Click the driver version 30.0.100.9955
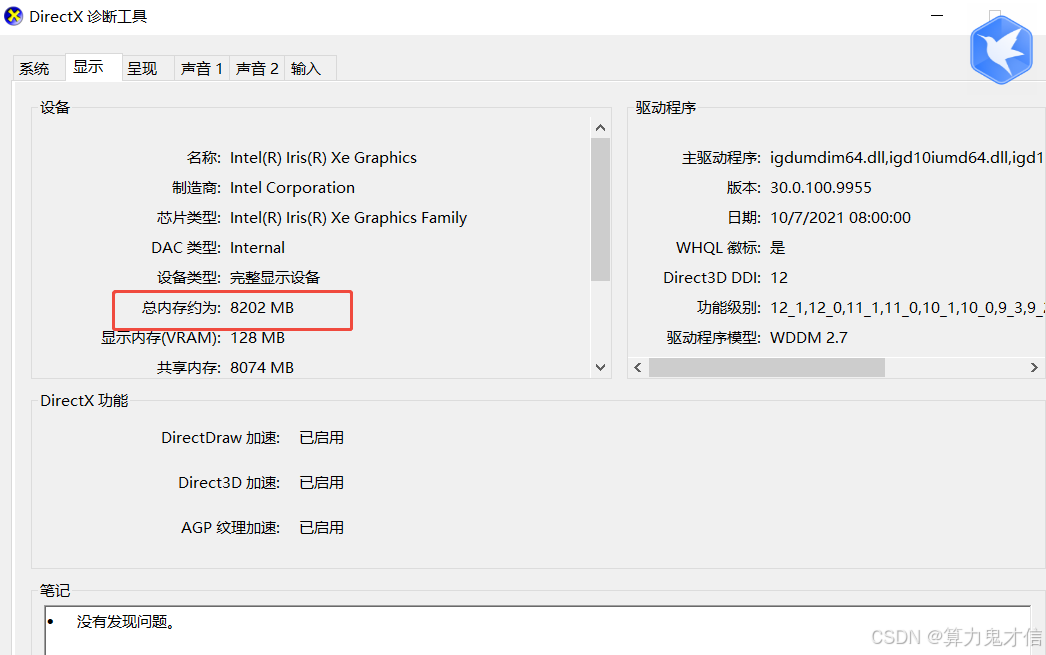This screenshot has height=655, width=1046. (821, 188)
